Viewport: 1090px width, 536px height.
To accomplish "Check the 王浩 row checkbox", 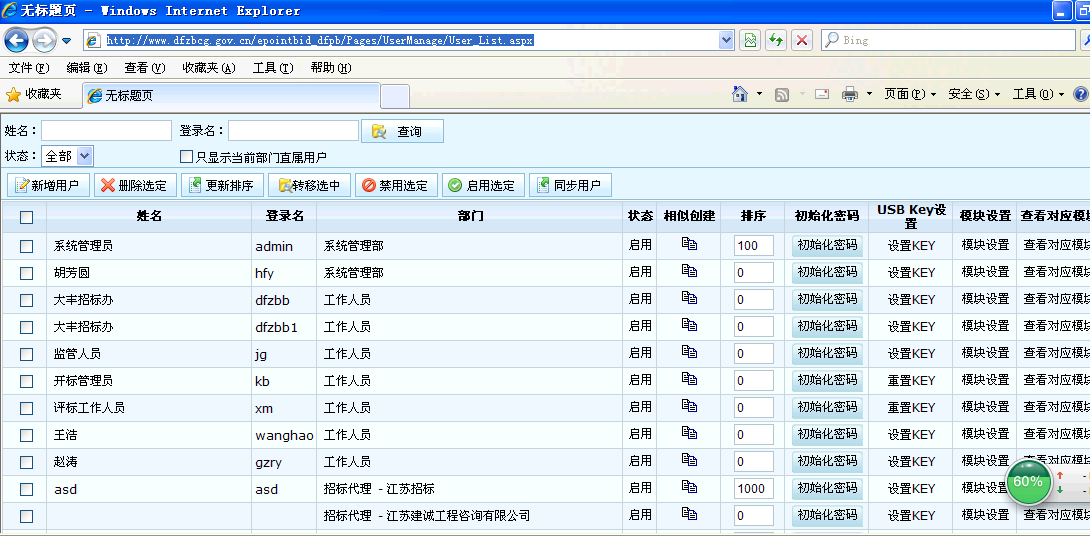I will (x=26, y=435).
